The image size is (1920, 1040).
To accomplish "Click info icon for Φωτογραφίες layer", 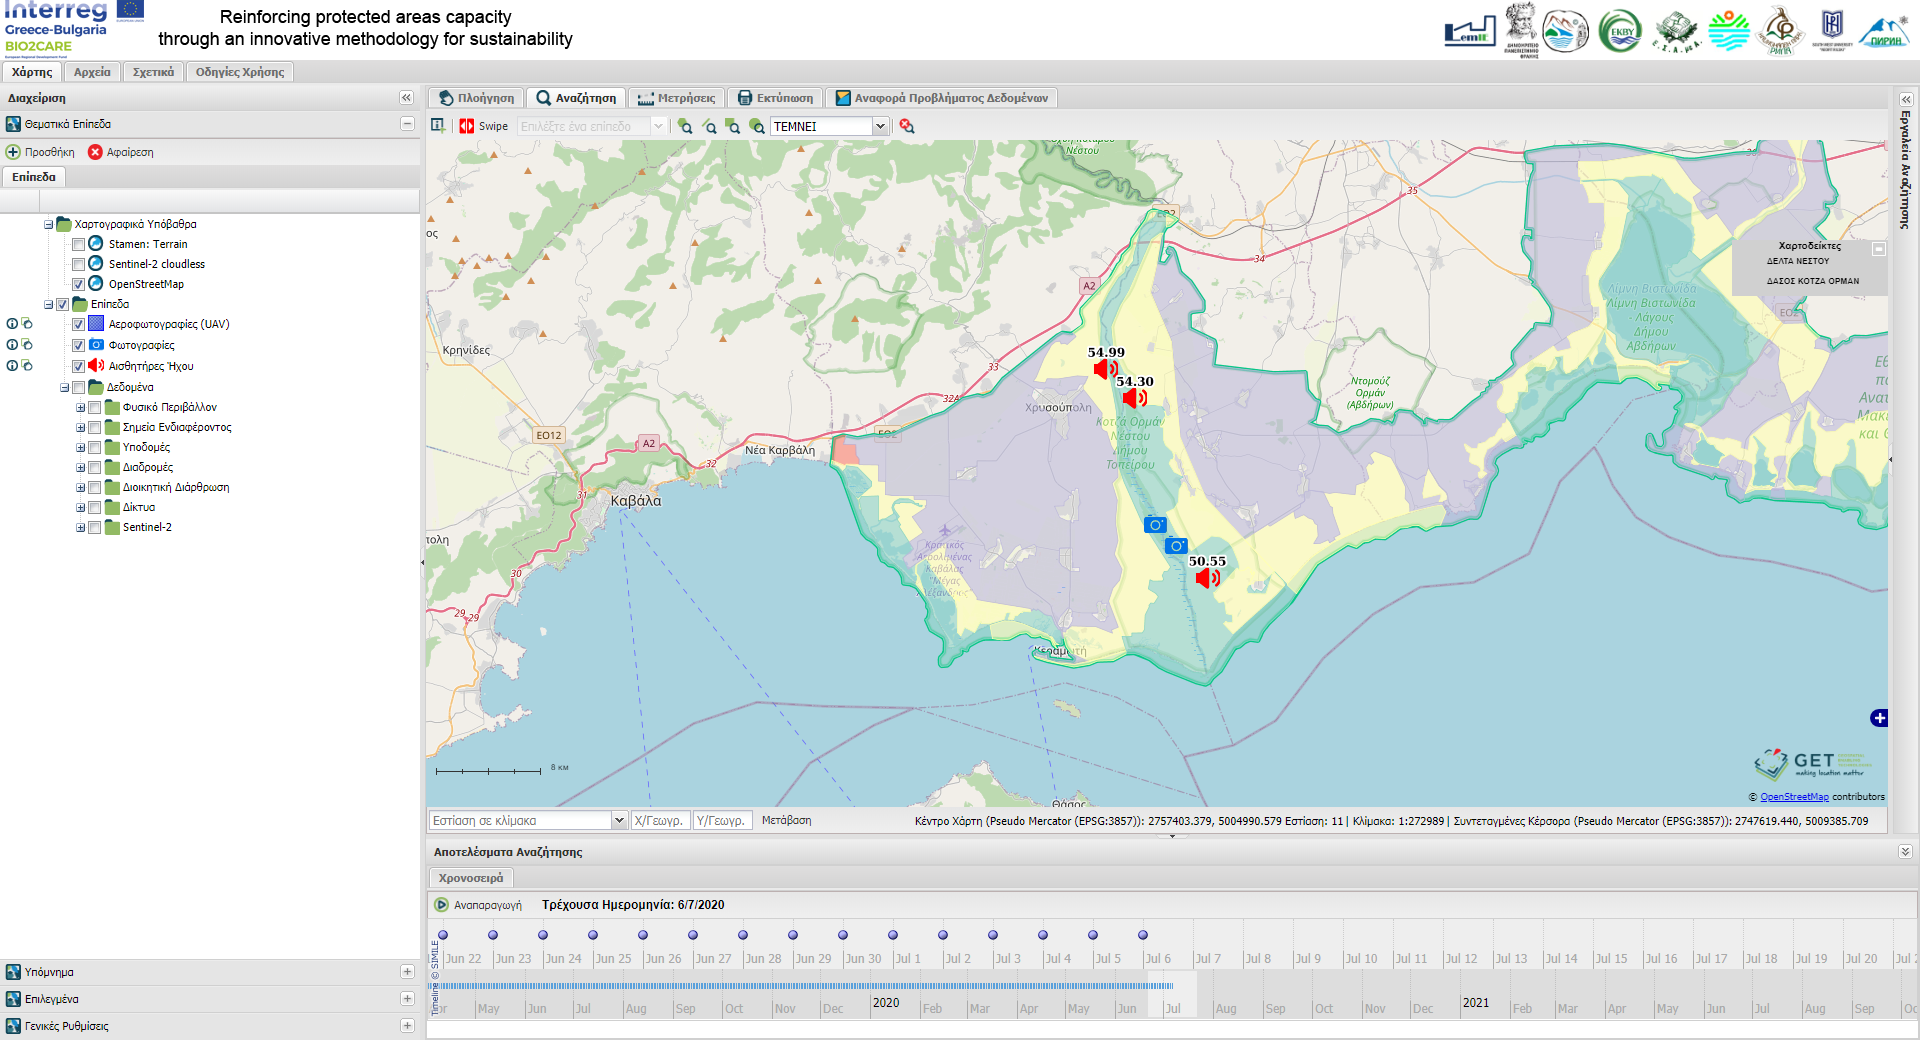I will point(12,345).
